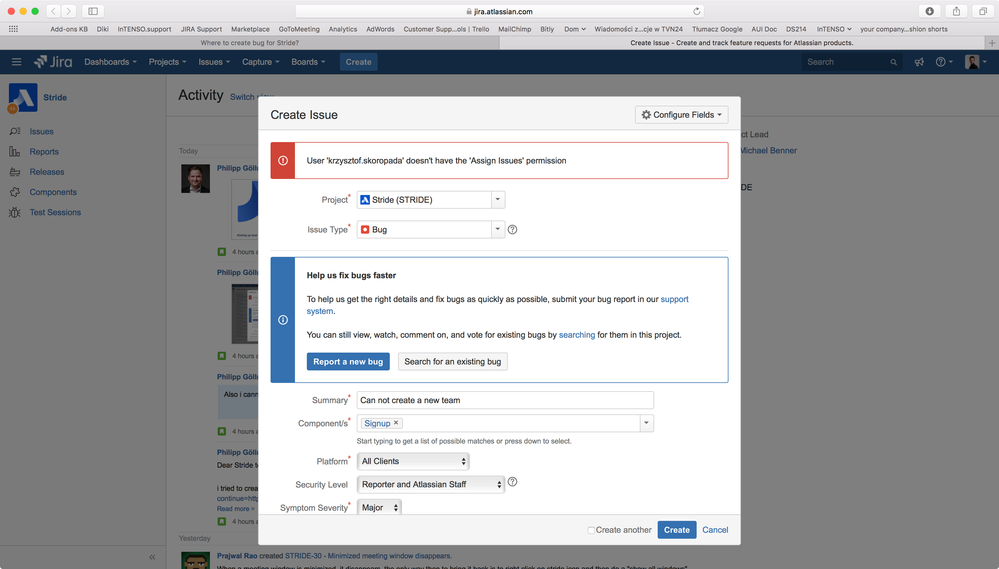Open the Boards menu

(308, 62)
